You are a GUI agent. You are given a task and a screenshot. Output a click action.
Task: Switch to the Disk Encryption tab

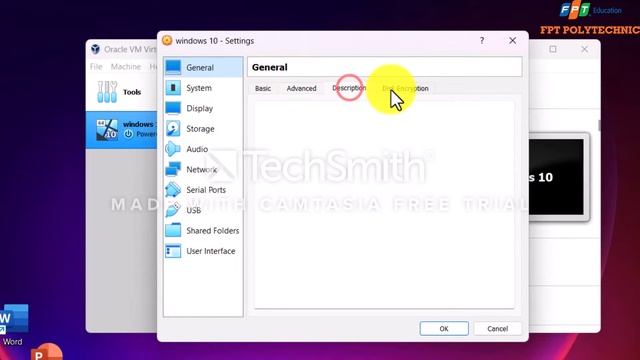[x=405, y=88]
